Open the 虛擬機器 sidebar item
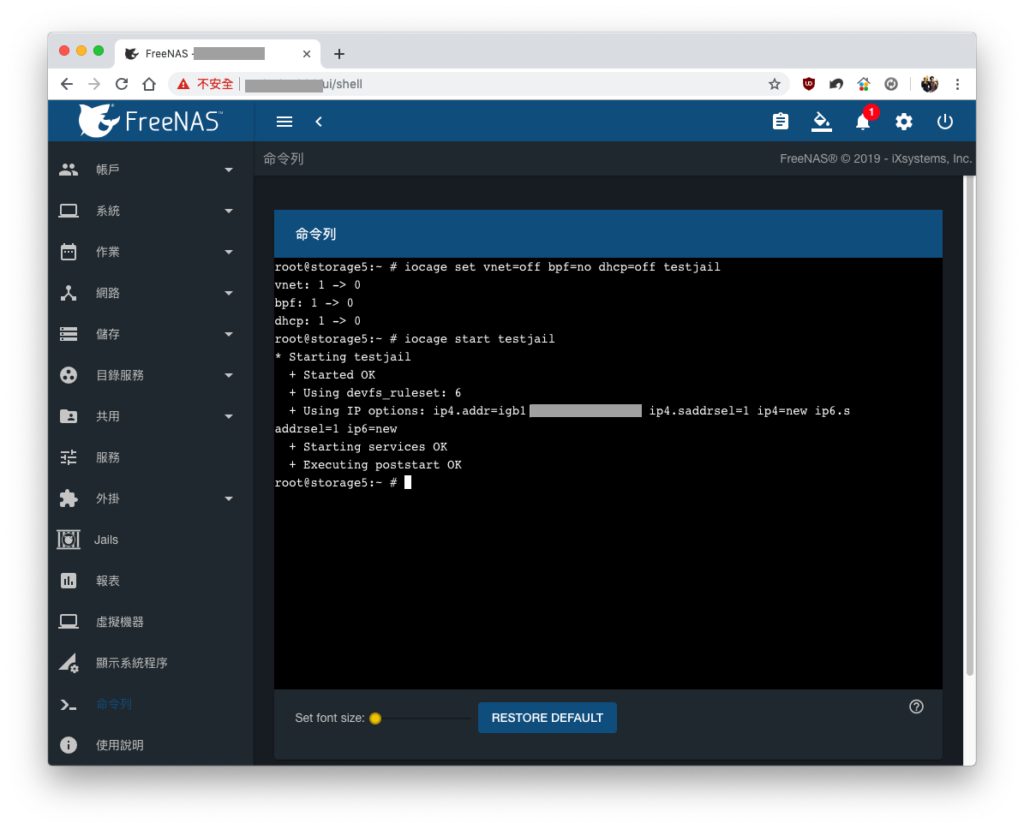Screen dimensions: 1024x829 click(x=150, y=622)
